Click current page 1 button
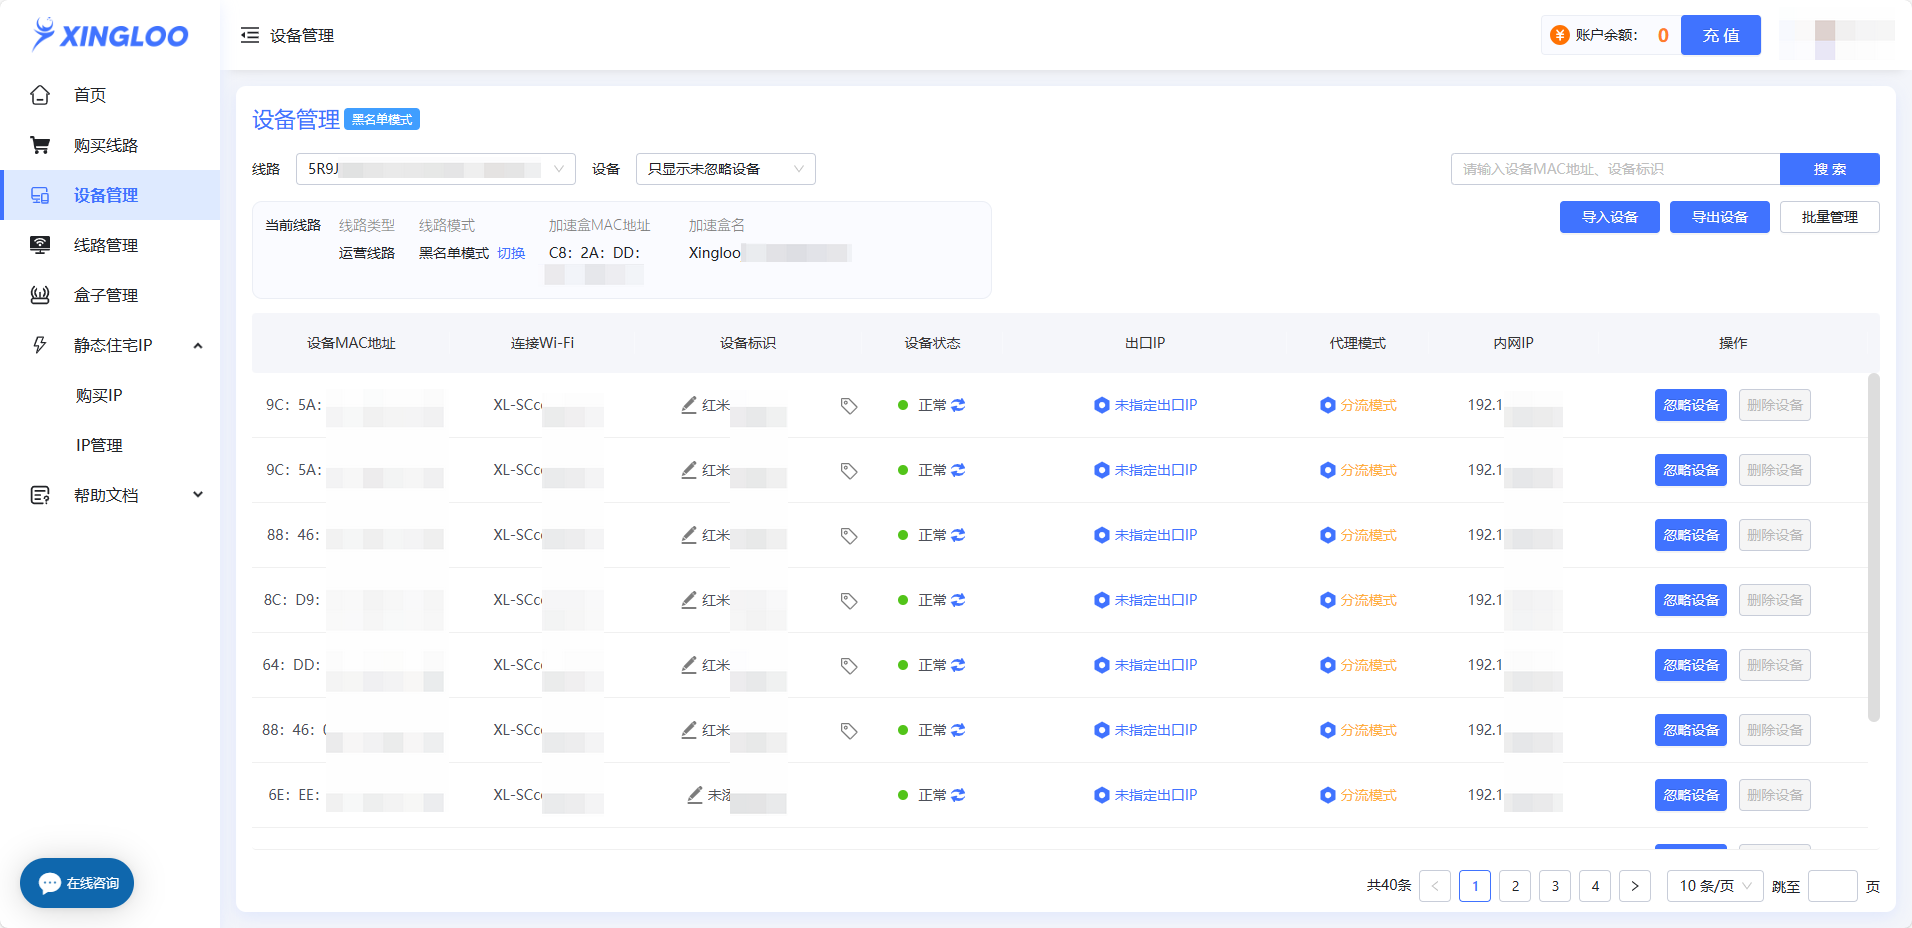The image size is (1912, 928). tap(1475, 886)
